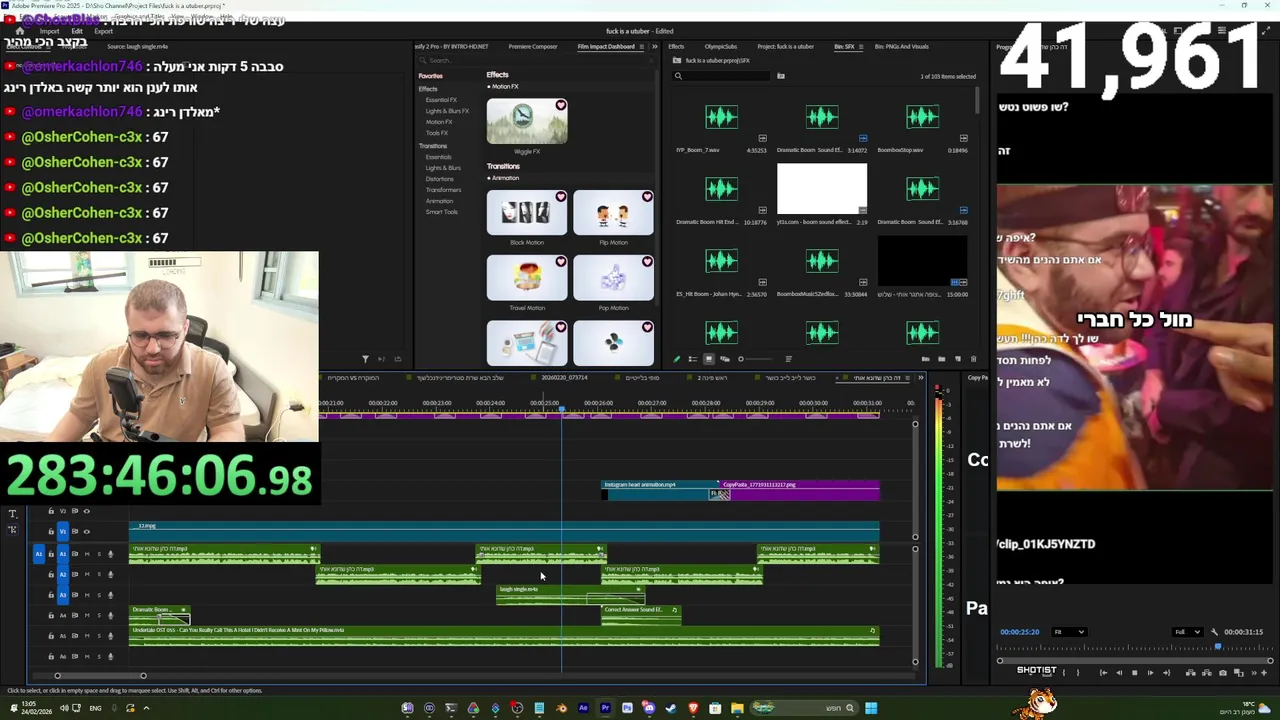Click the Lift button

click(x=1191, y=673)
